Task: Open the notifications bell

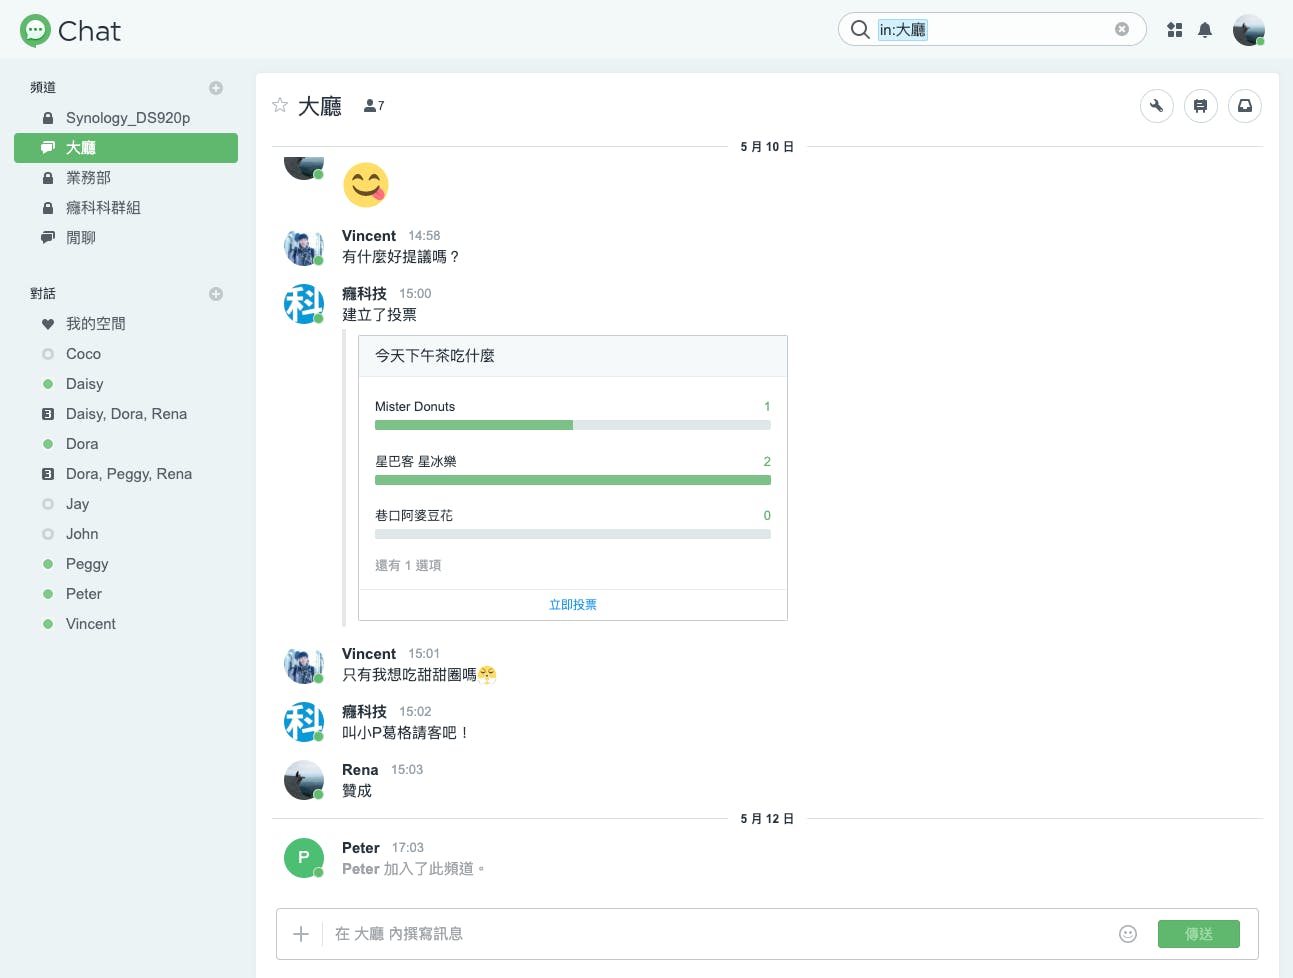Action: [1205, 30]
